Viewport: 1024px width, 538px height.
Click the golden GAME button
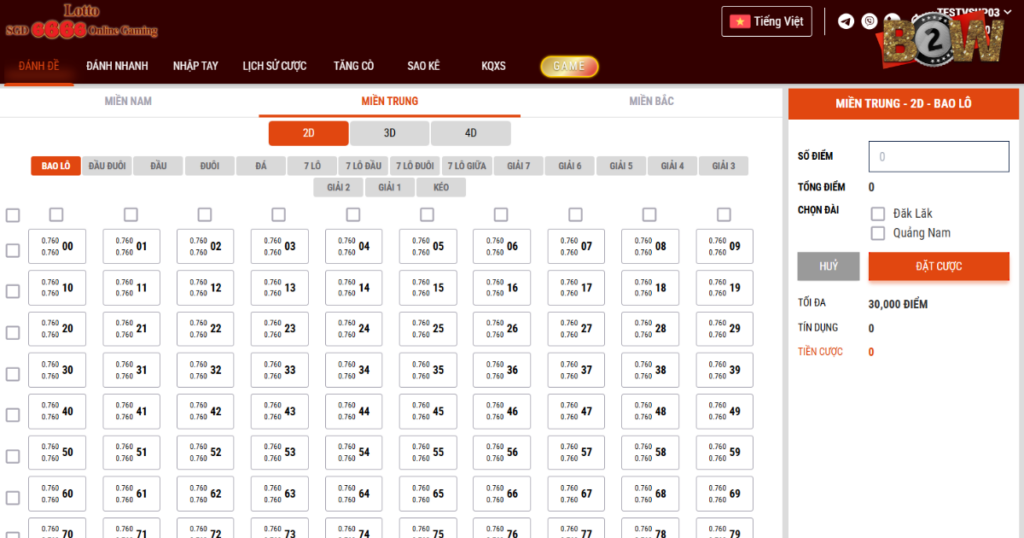[569, 66]
